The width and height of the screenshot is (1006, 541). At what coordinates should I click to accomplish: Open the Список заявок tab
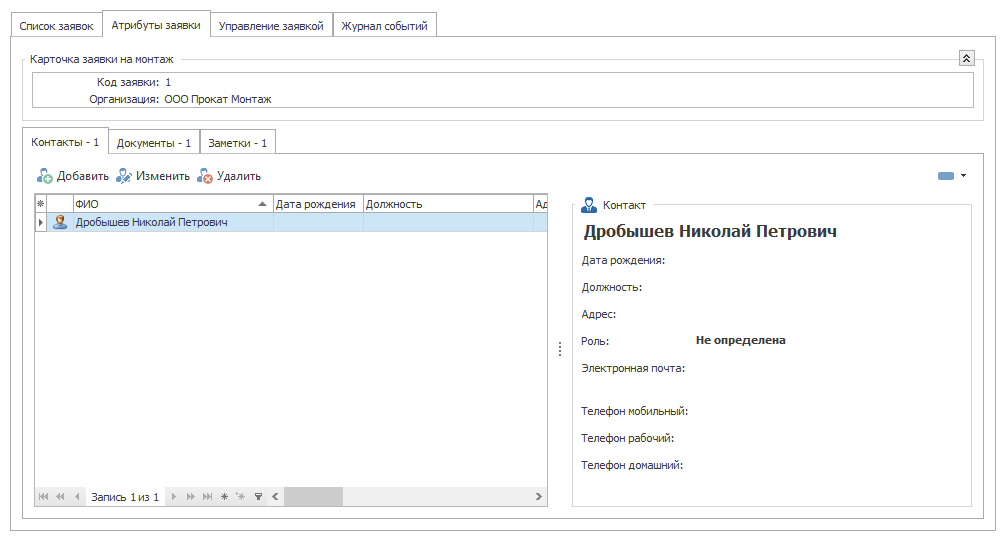pyautogui.click(x=56, y=26)
